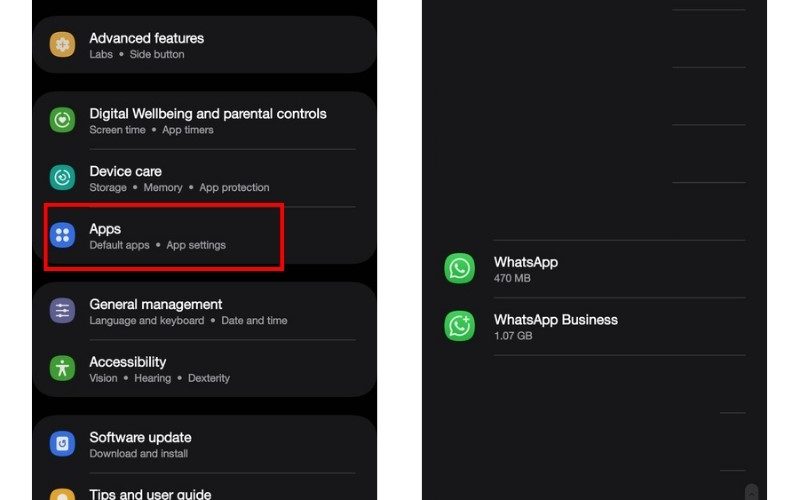The width and height of the screenshot is (800, 500).
Task: Tap the Software update blue icon
Action: [62, 444]
